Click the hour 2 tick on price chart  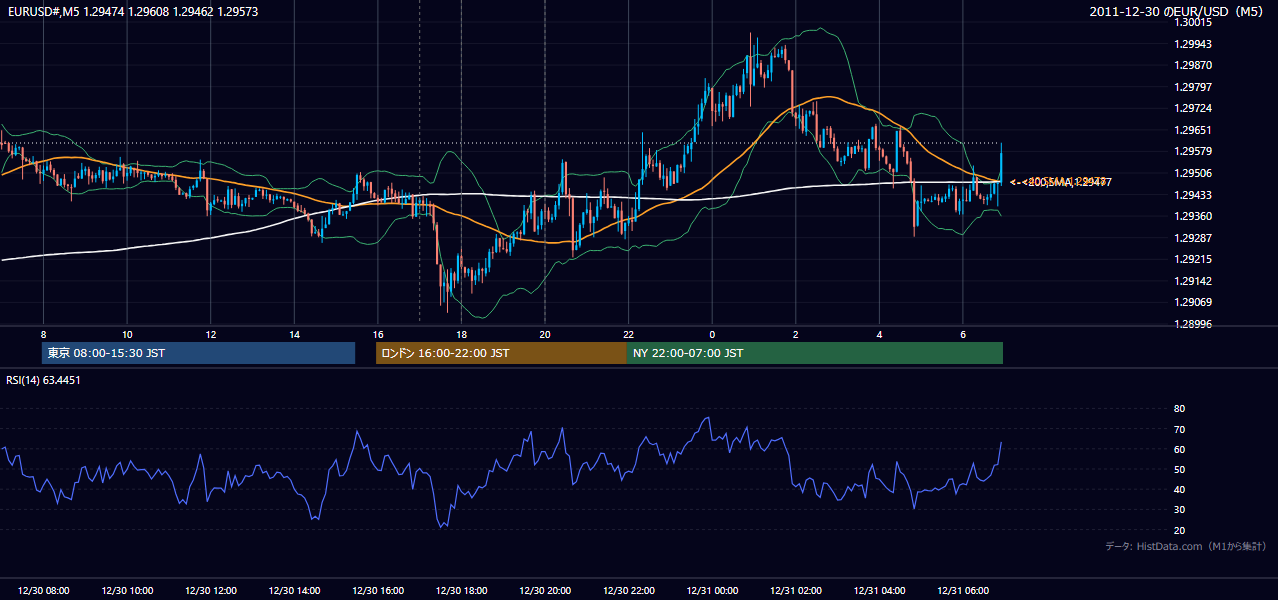795,334
